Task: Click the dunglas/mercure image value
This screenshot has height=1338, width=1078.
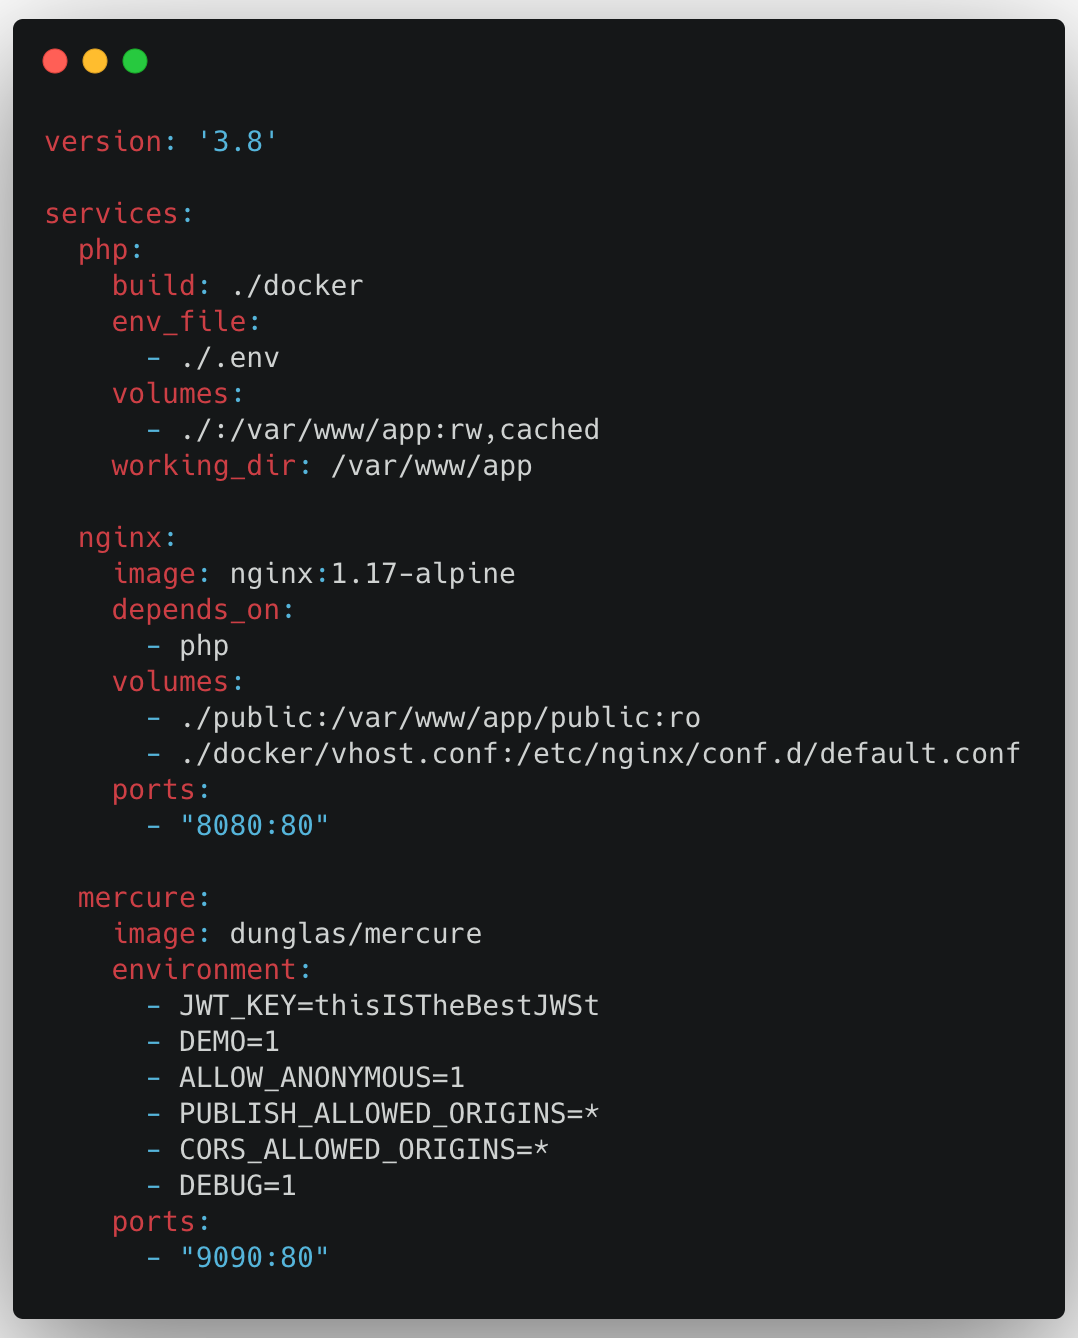Action: point(356,934)
